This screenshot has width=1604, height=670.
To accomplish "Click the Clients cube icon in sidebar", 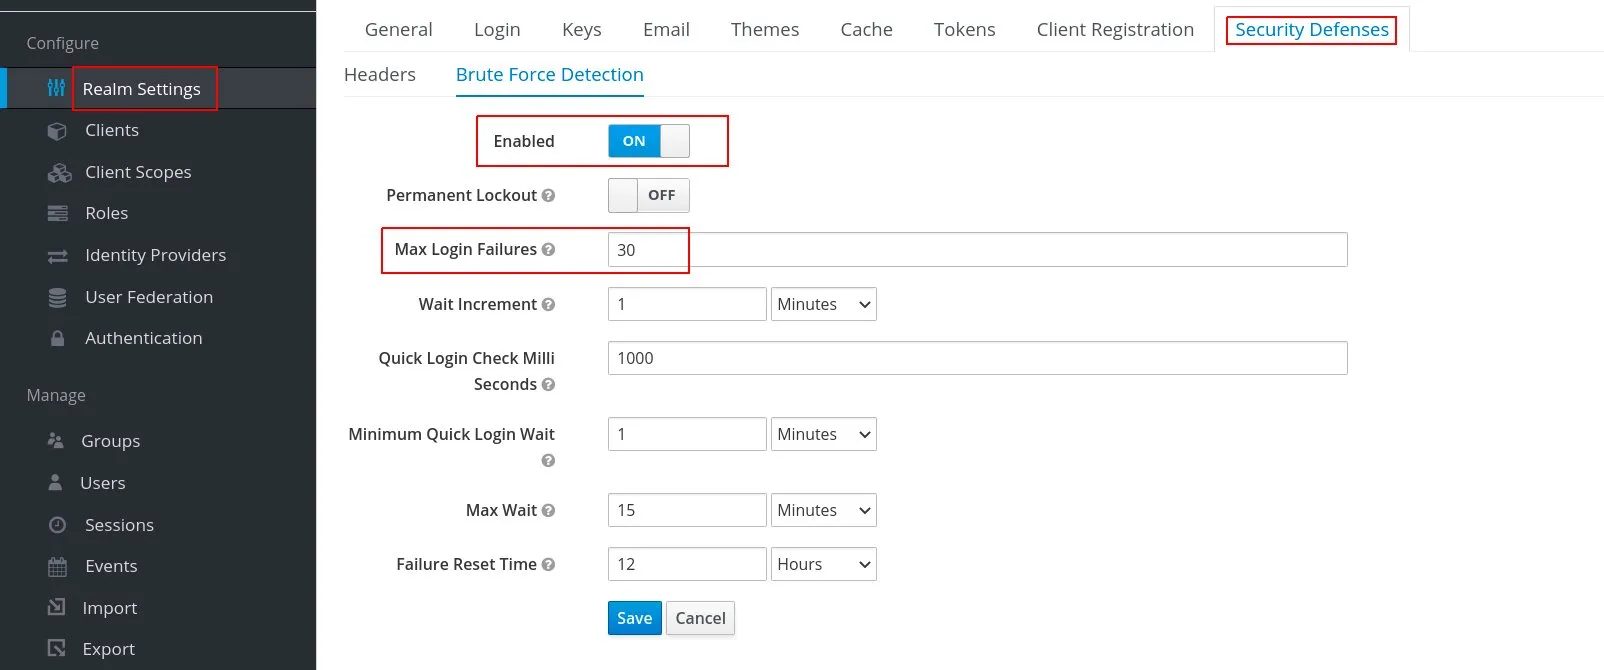I will click(x=57, y=131).
